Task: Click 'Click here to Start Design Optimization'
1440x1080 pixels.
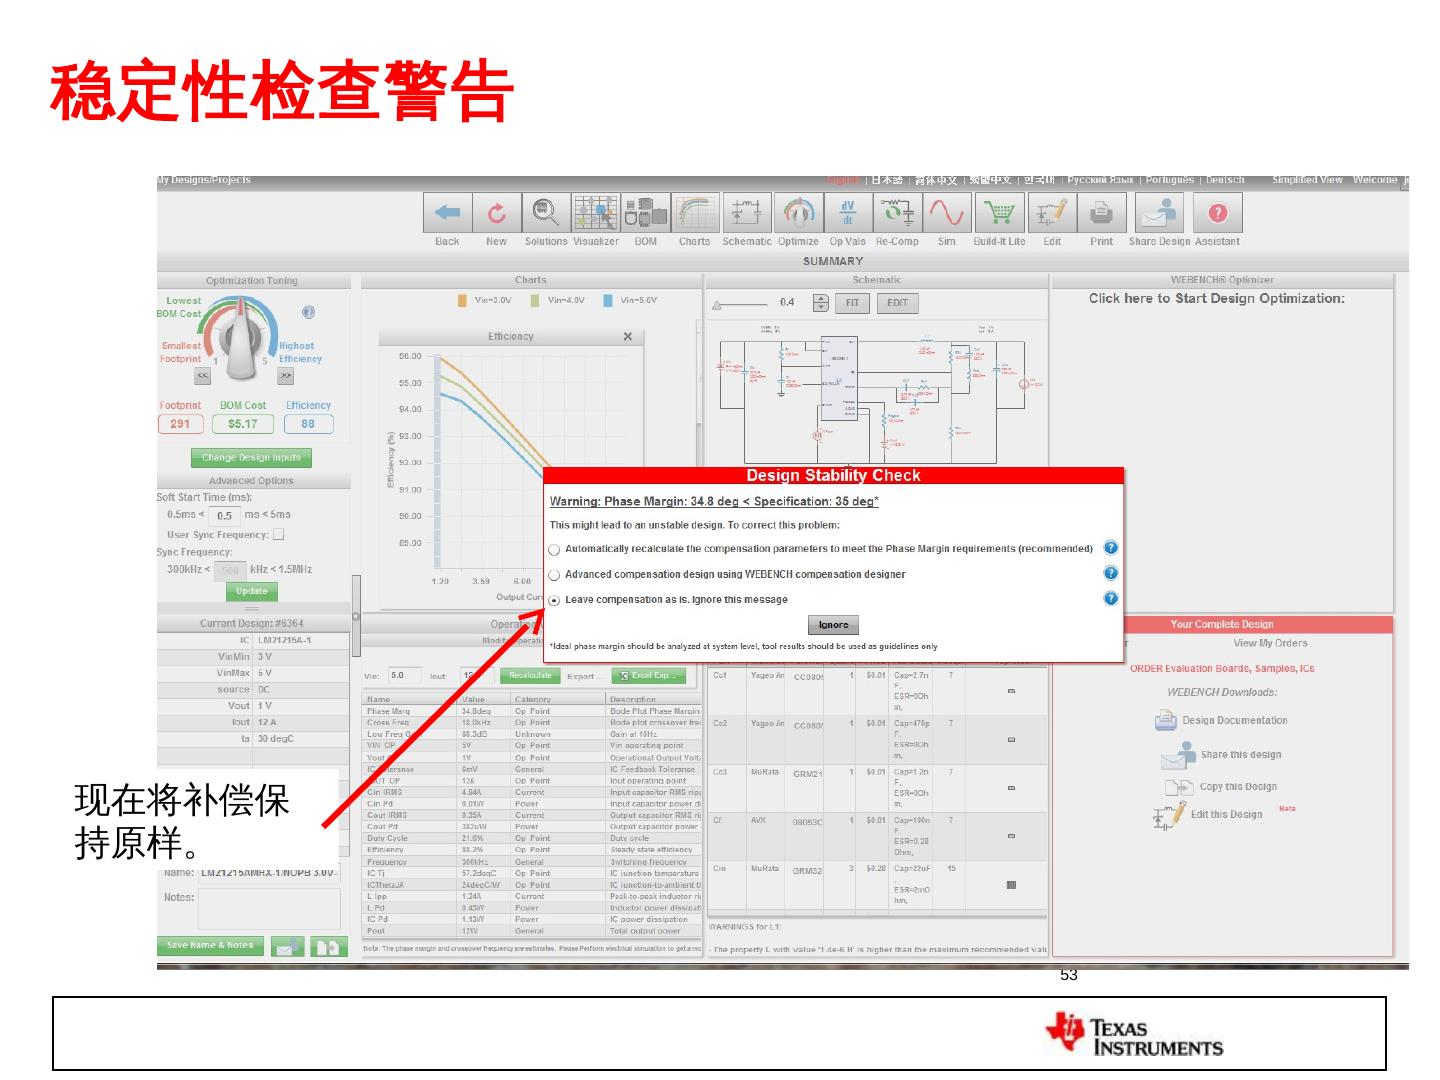Action: coord(1217,298)
